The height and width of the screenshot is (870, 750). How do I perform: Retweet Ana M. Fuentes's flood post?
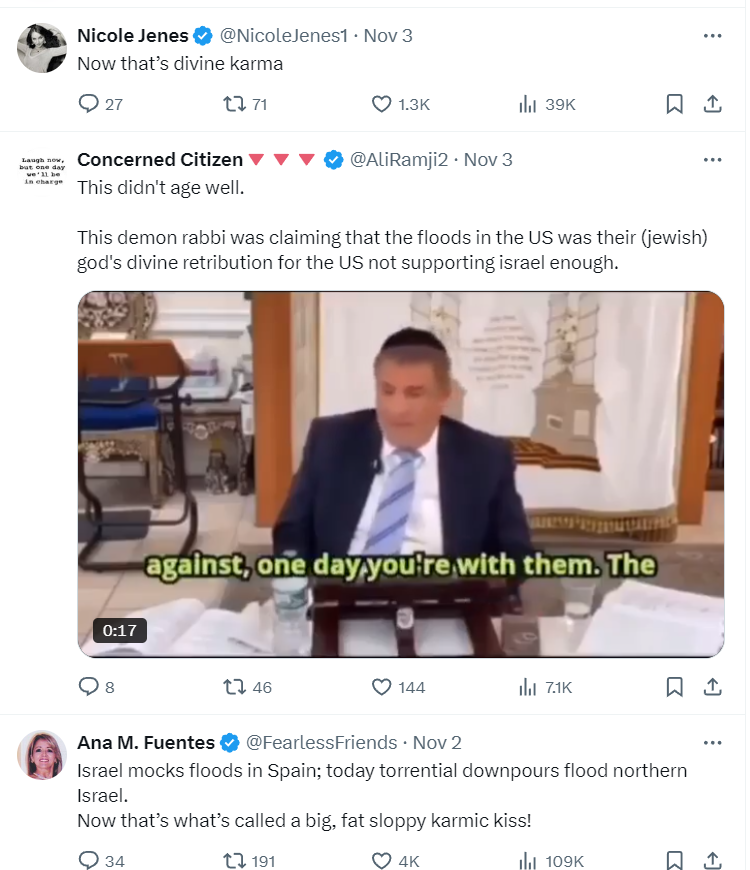(233, 861)
